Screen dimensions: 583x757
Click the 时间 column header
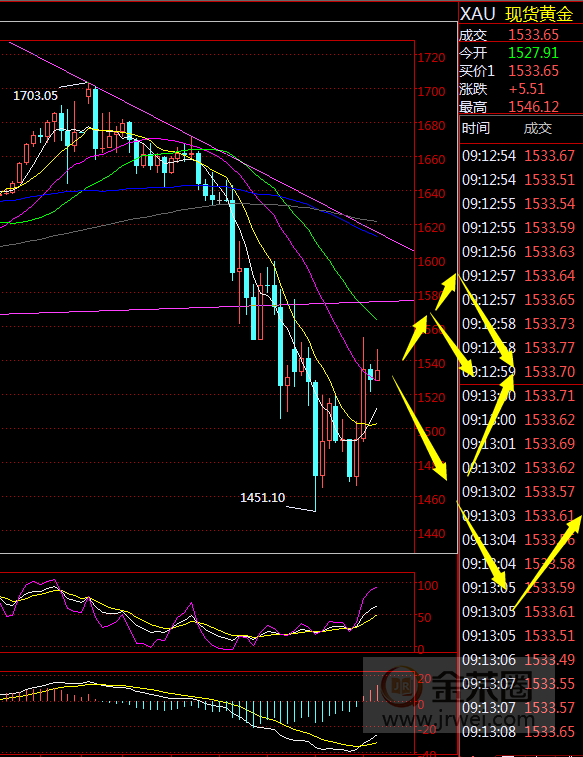pos(476,128)
